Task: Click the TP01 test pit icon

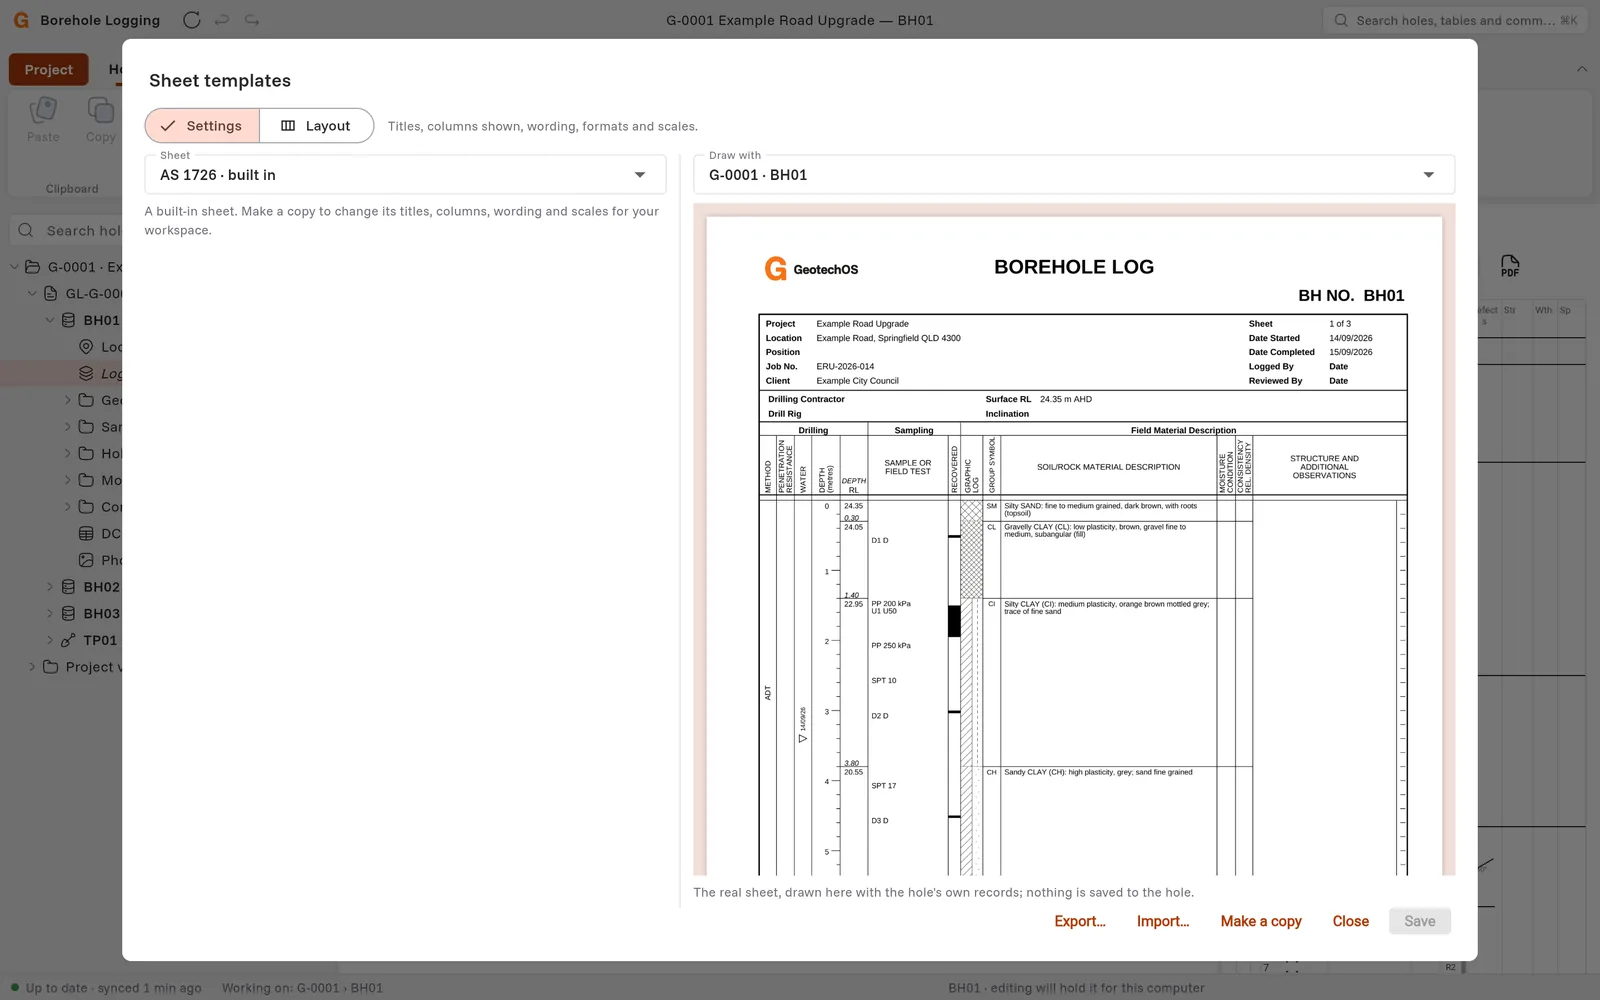Action: [68, 640]
